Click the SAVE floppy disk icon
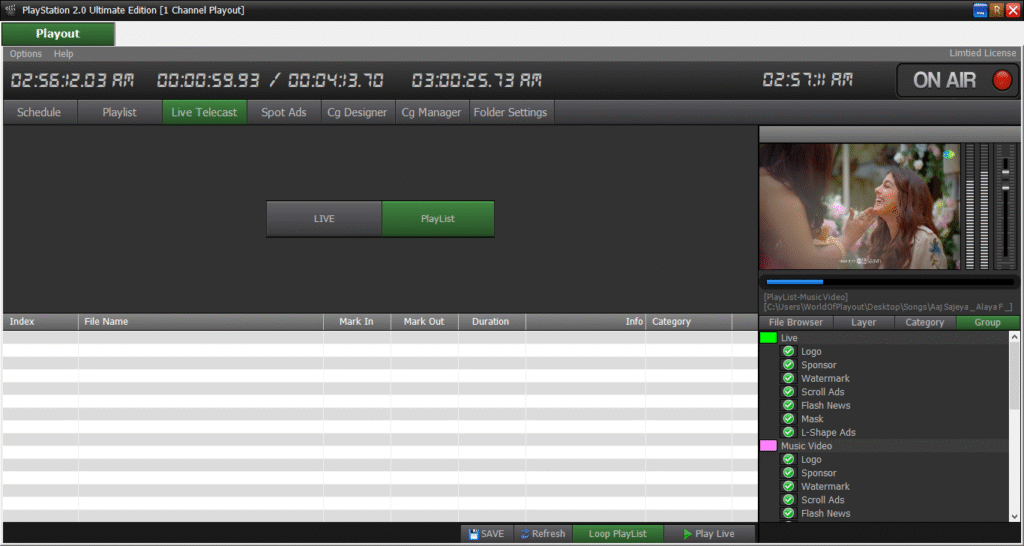The width and height of the screenshot is (1024, 546). click(x=472, y=534)
